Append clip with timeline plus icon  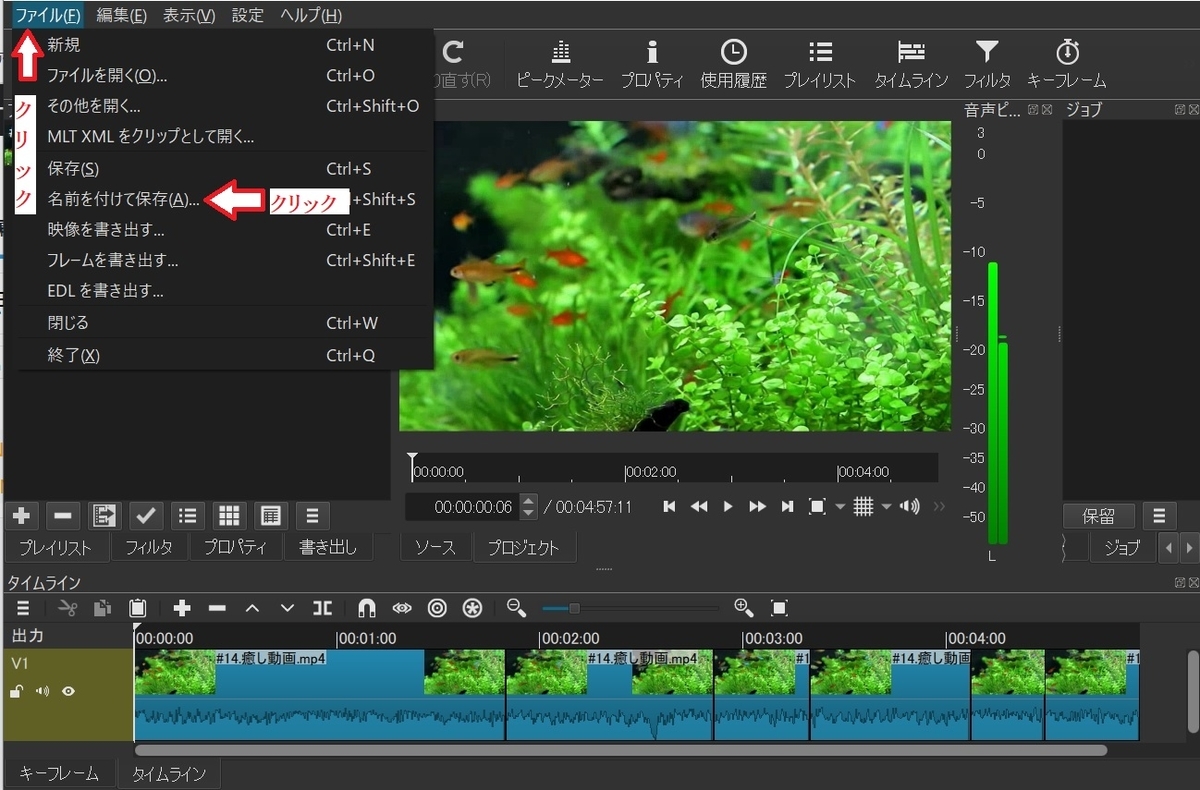[182, 608]
